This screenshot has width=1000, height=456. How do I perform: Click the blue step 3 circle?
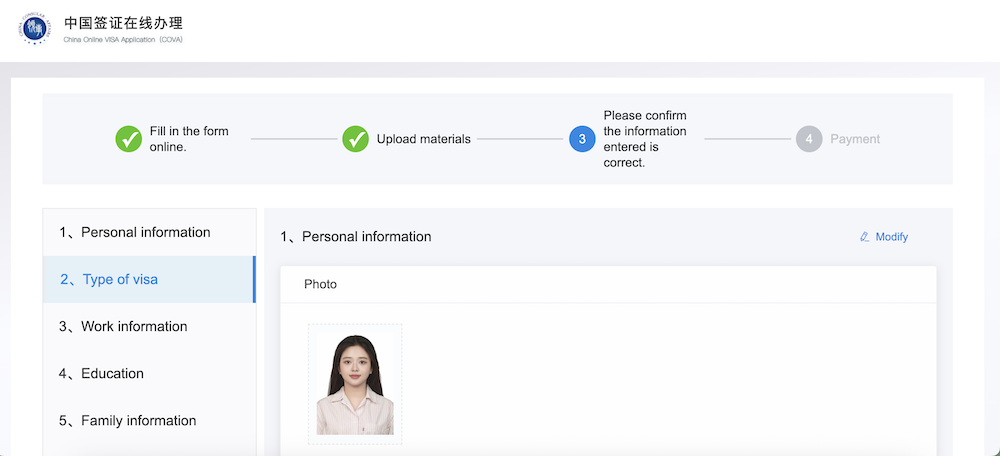click(x=582, y=139)
